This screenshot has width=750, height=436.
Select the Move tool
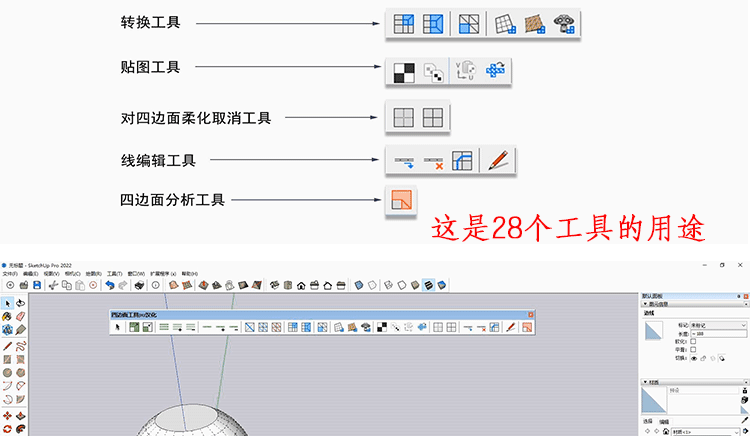7,416
